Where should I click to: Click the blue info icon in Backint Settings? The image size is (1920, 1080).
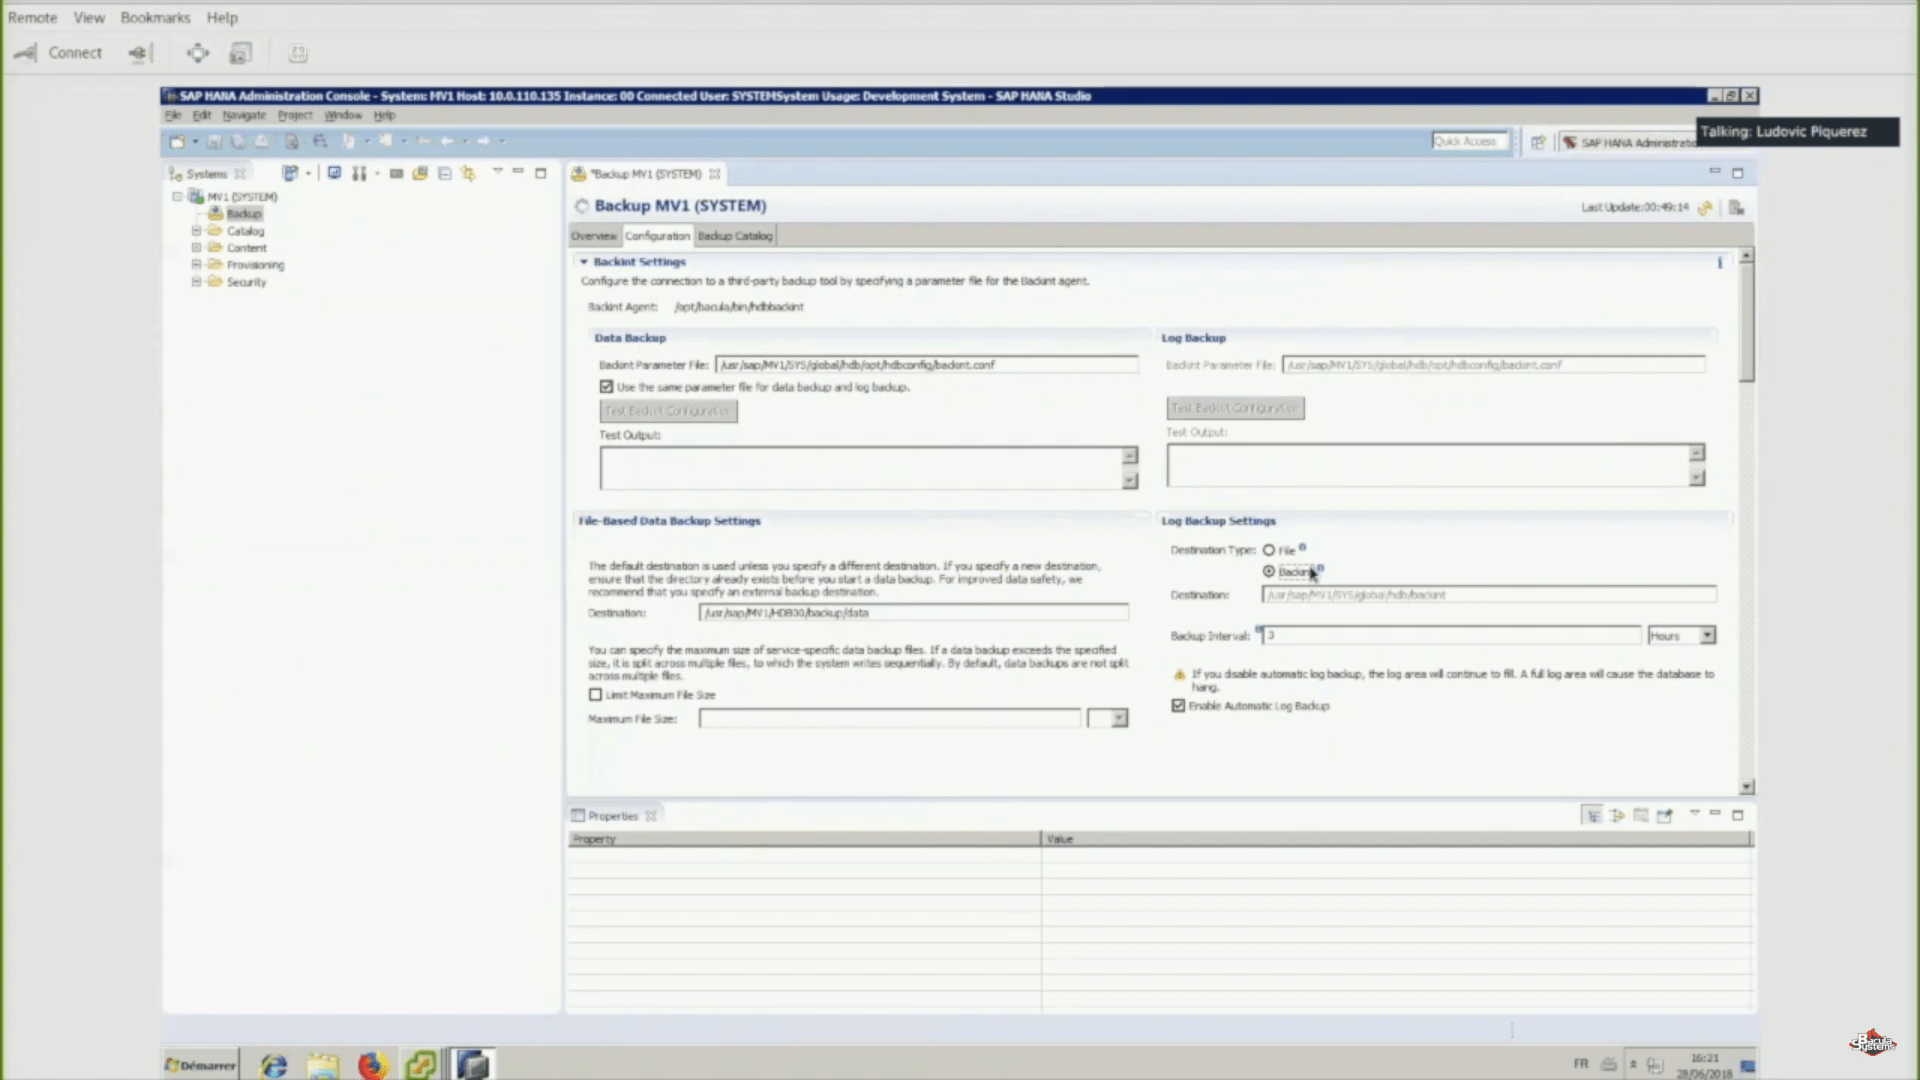coord(1720,262)
